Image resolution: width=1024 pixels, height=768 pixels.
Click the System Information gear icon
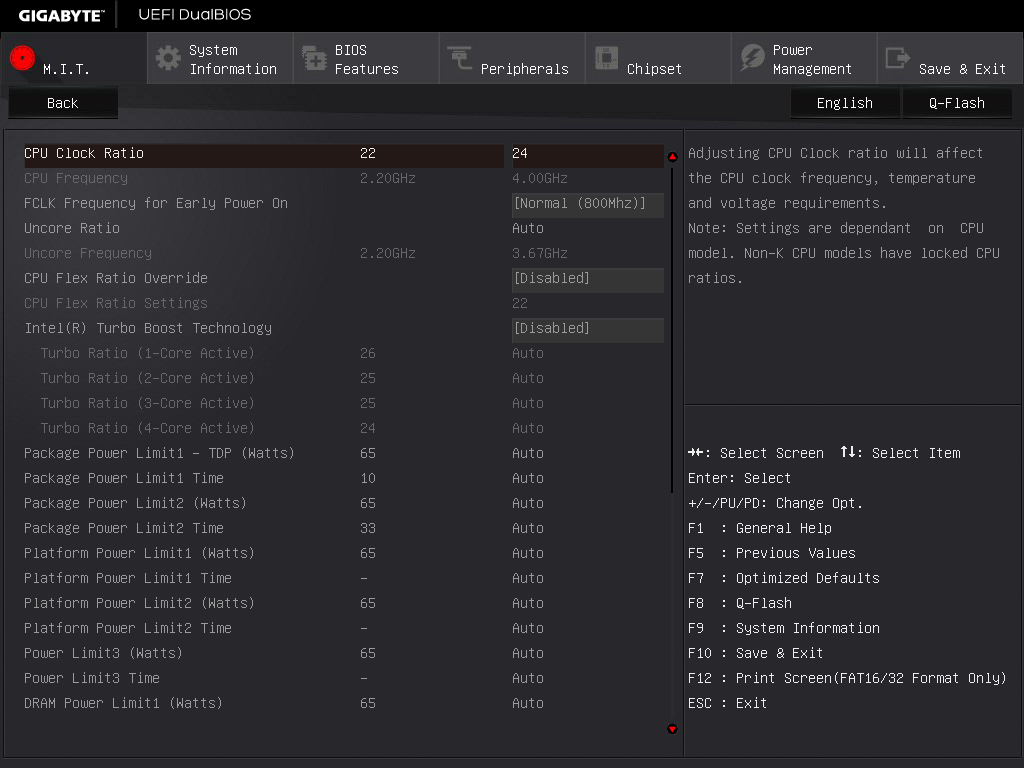[x=168, y=58]
